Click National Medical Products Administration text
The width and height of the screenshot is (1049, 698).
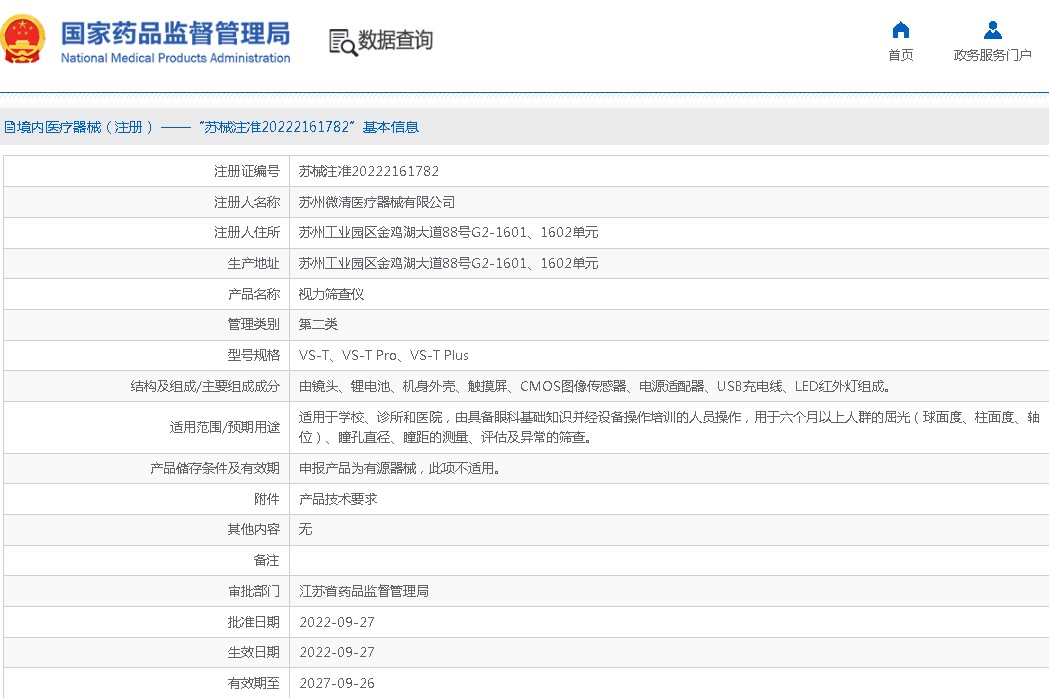[x=175, y=58]
